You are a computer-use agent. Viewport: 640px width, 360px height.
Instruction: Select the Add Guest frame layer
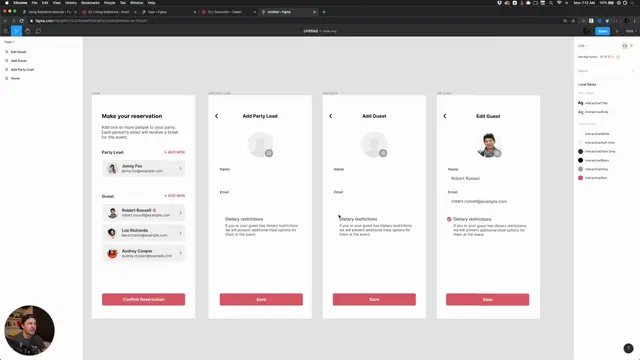19,61
